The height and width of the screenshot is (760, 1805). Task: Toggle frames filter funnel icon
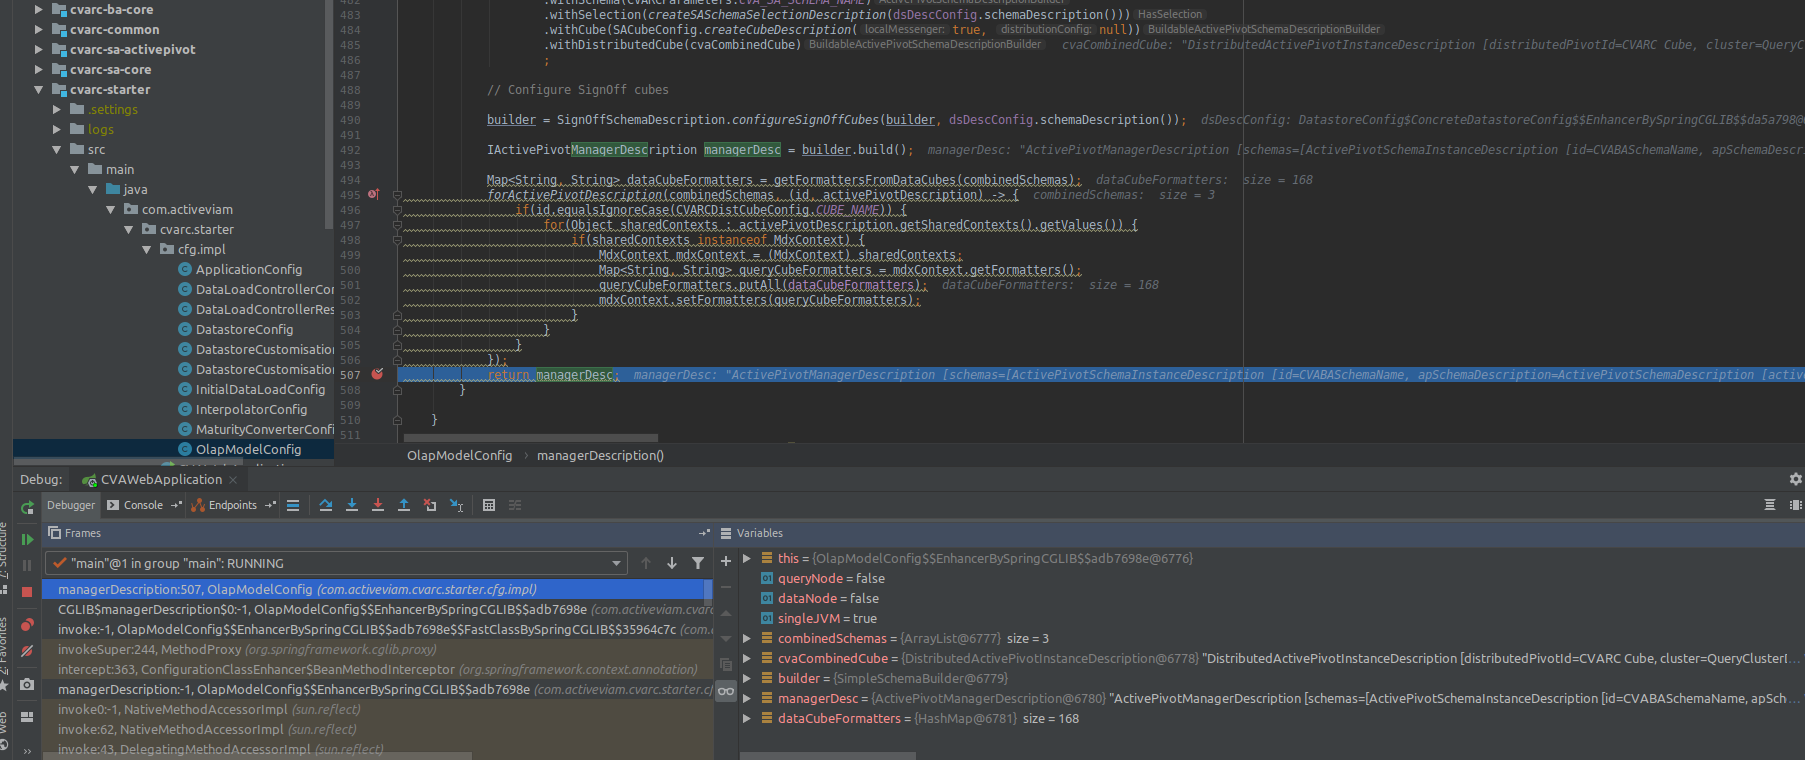[698, 563]
